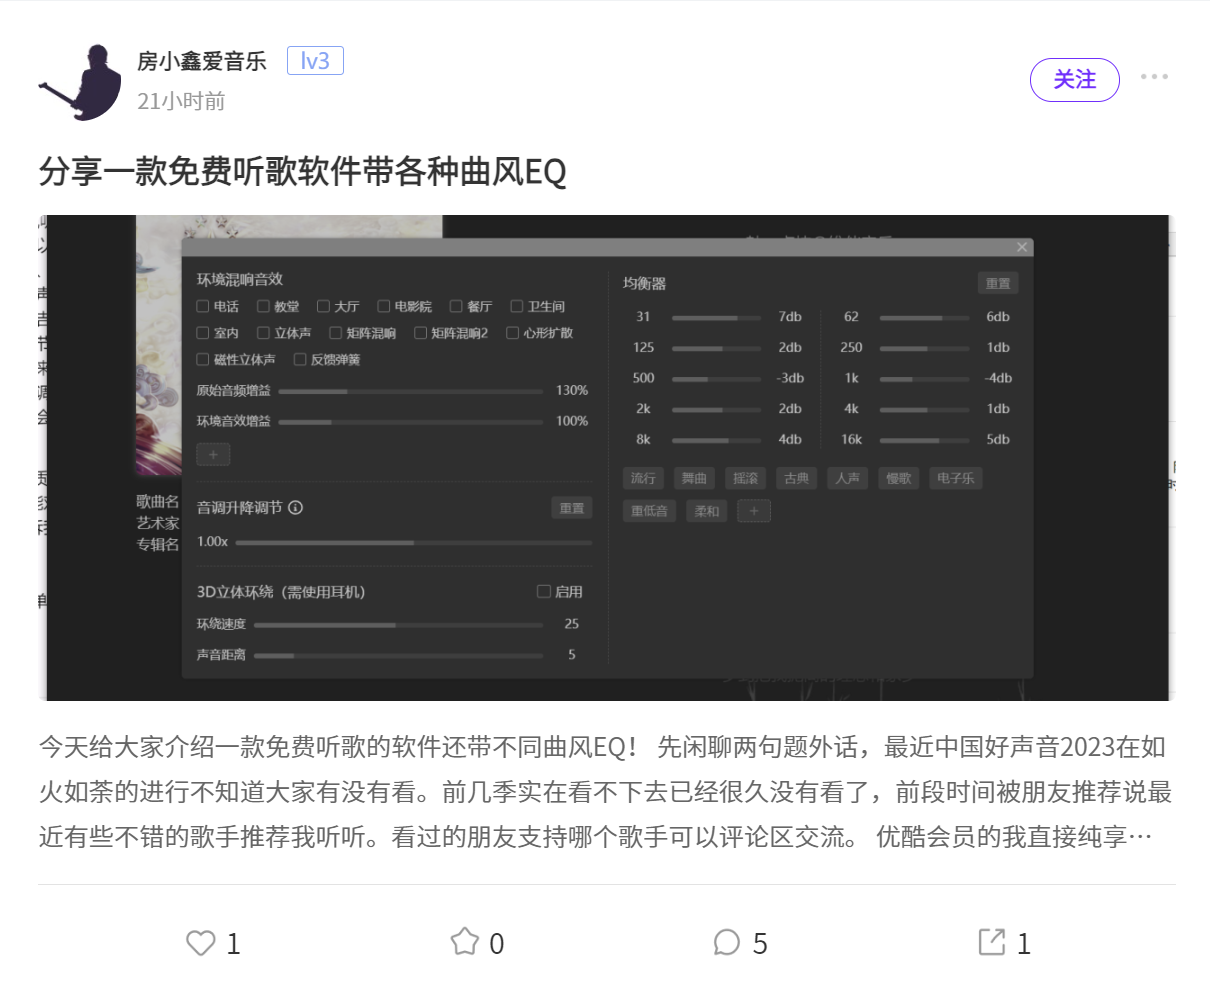The height and width of the screenshot is (988, 1210).
Task: Click the like heart icon
Action: coord(201,942)
